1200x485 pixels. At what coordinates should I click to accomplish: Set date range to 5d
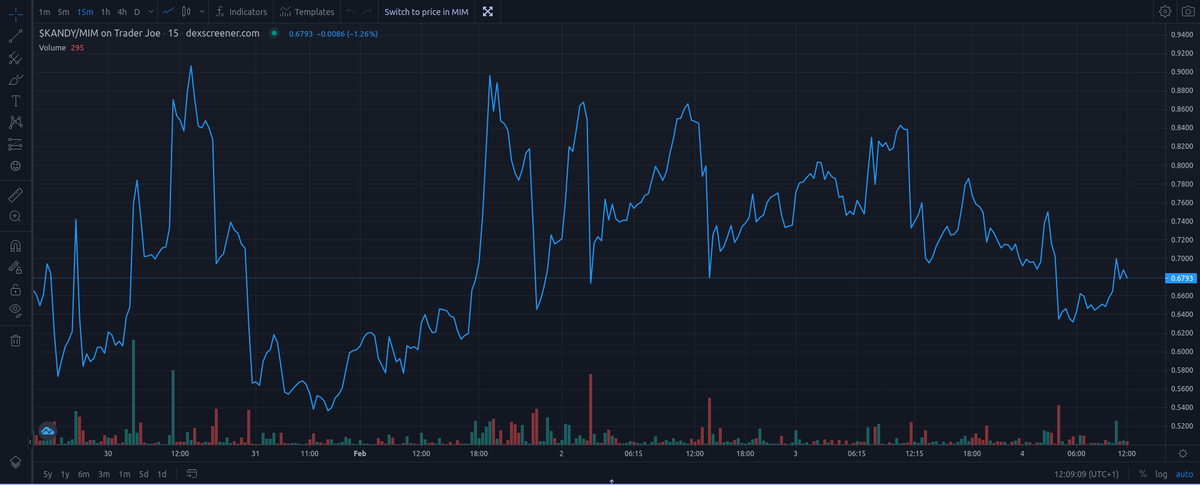coord(144,473)
